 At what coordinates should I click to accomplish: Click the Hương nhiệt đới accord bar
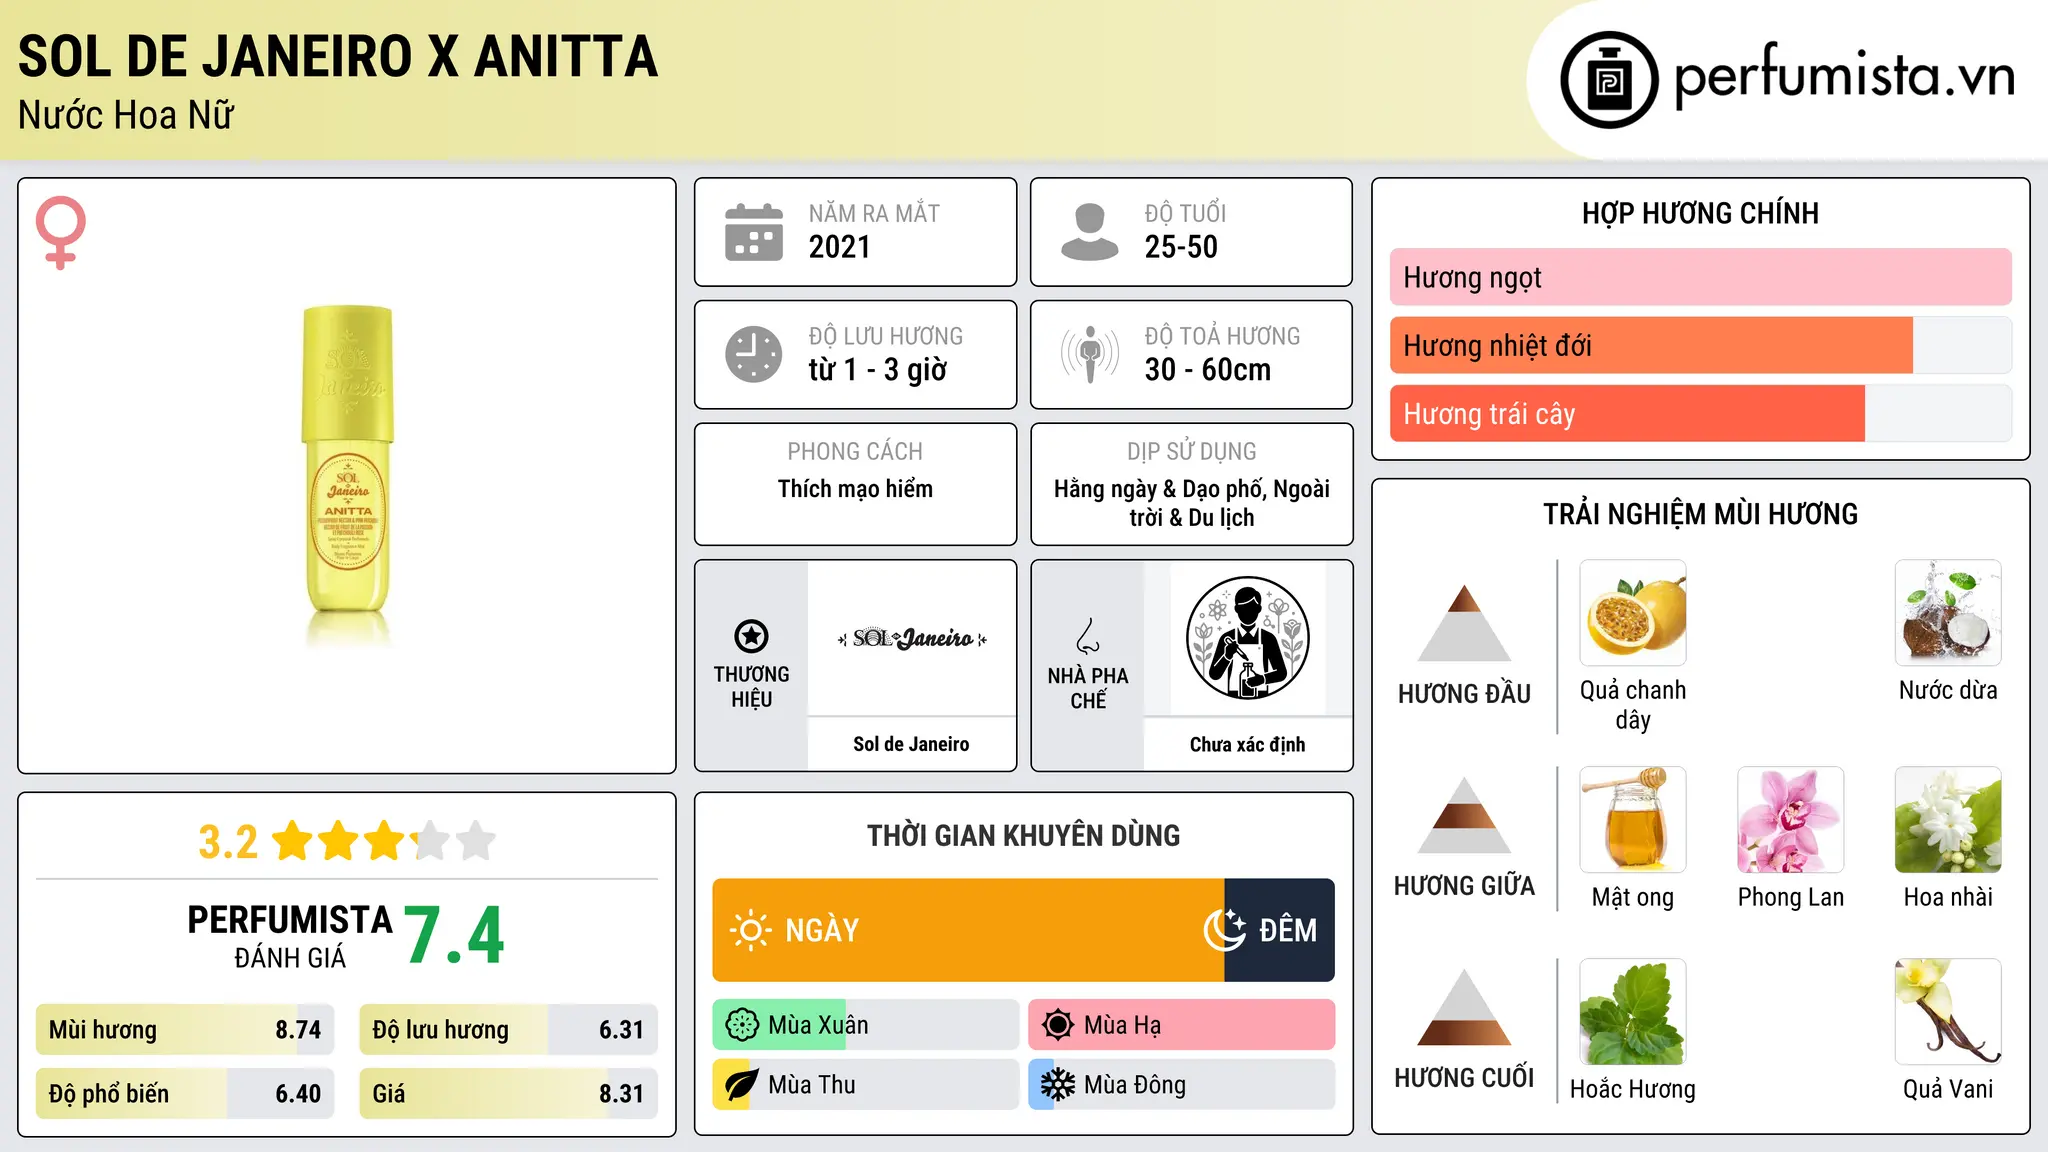click(1700, 345)
